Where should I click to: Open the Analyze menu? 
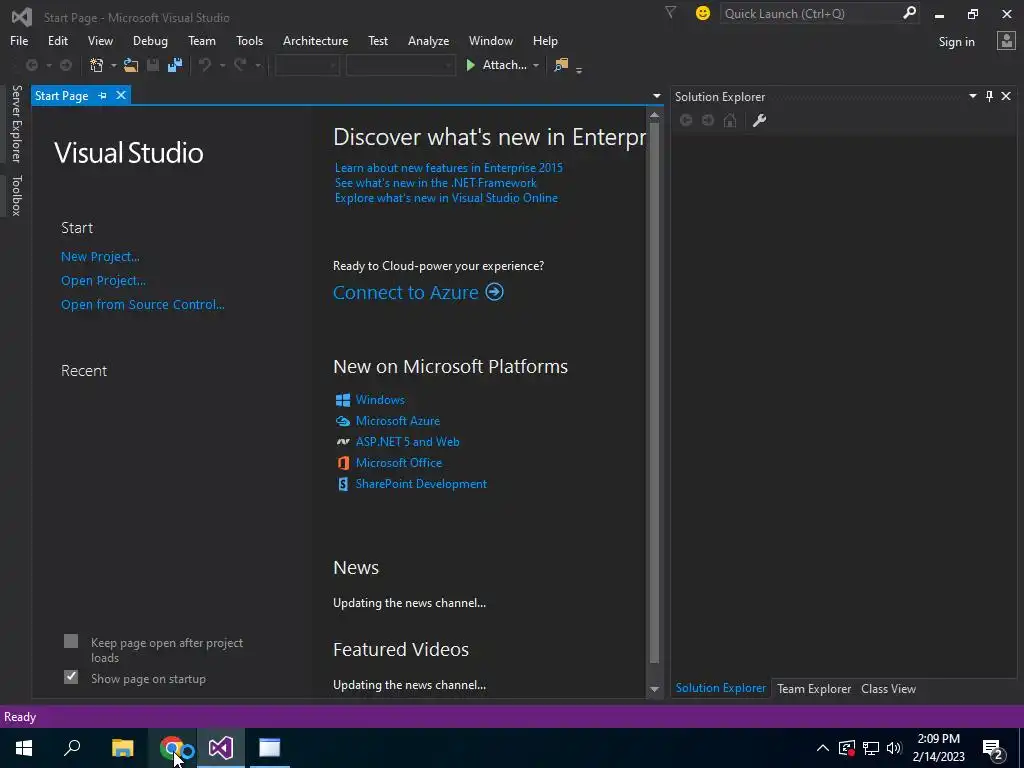point(428,40)
